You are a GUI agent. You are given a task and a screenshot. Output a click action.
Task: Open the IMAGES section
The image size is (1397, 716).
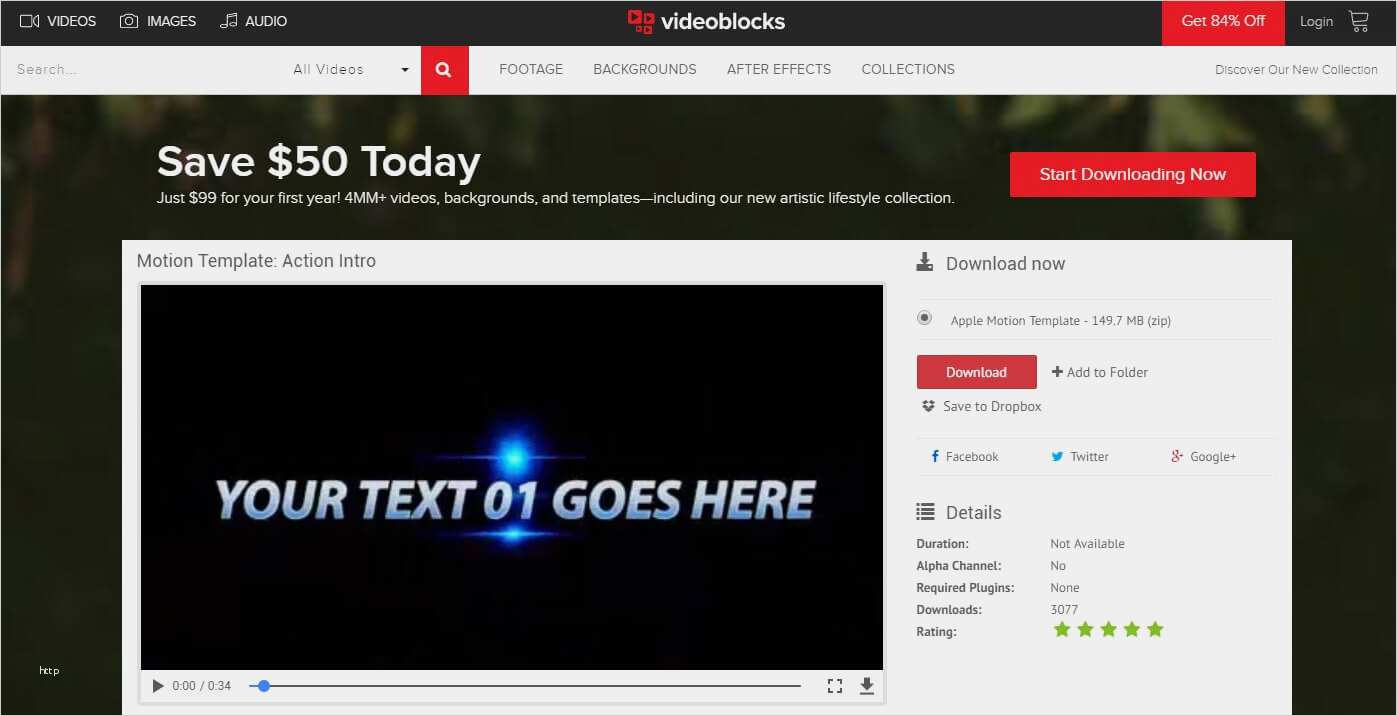(x=158, y=21)
